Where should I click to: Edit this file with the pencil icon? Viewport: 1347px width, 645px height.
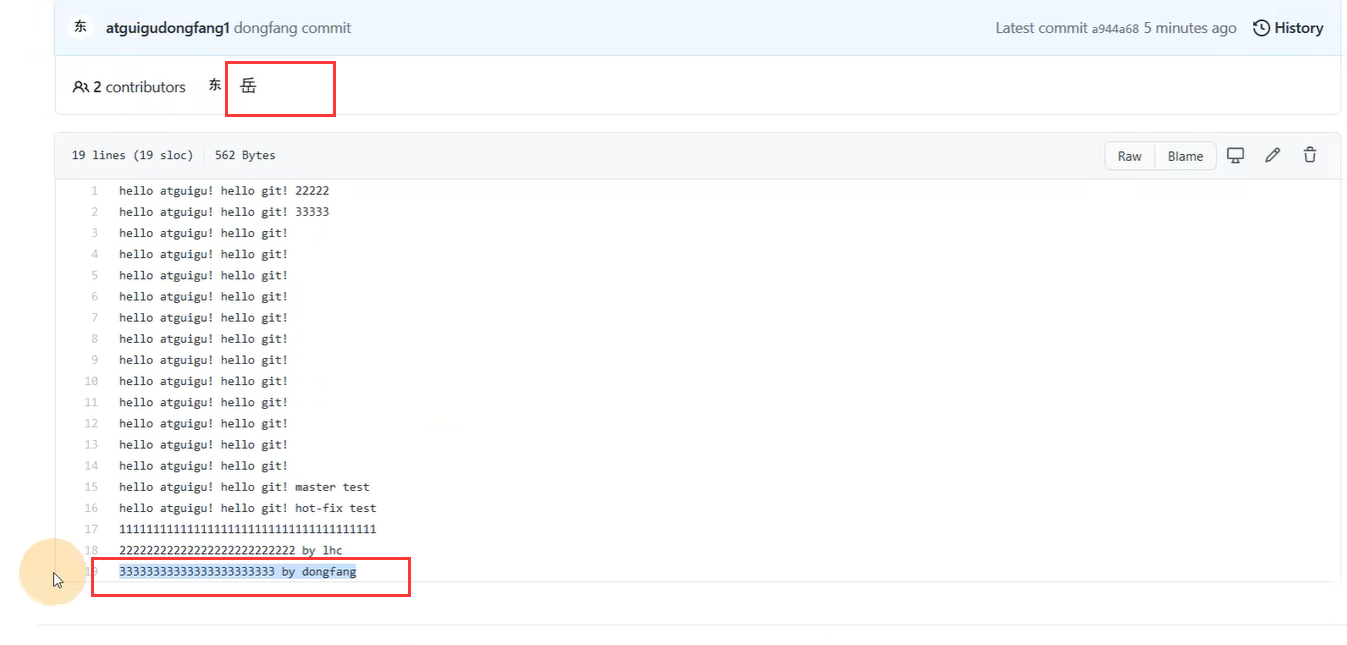coord(1272,155)
